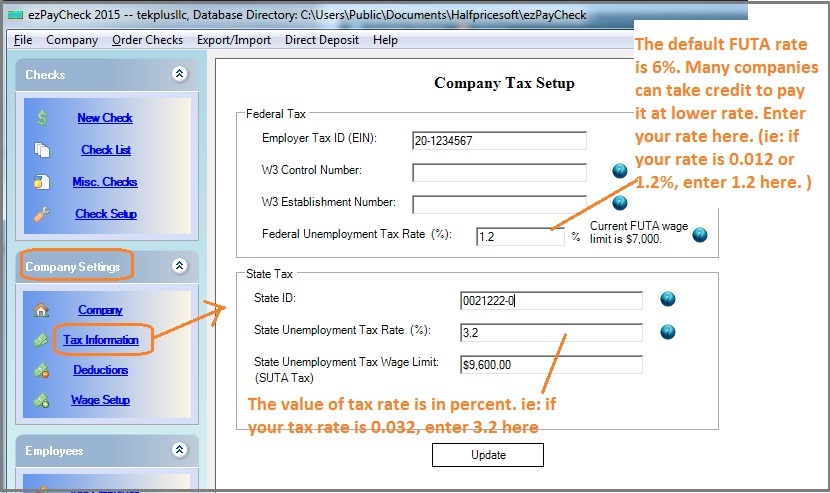Open the File menu
The height and width of the screenshot is (493, 830).
pyautogui.click(x=23, y=40)
